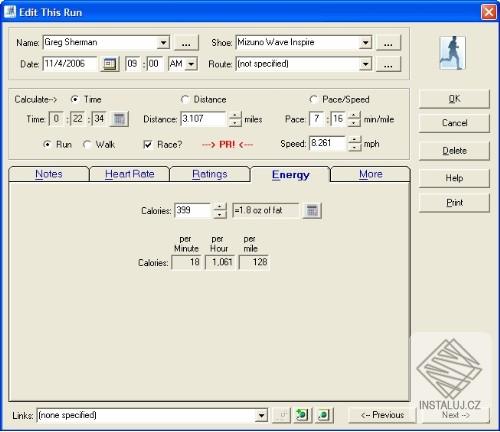Open the time calculator icon
The width and height of the screenshot is (500, 432).
point(119,119)
